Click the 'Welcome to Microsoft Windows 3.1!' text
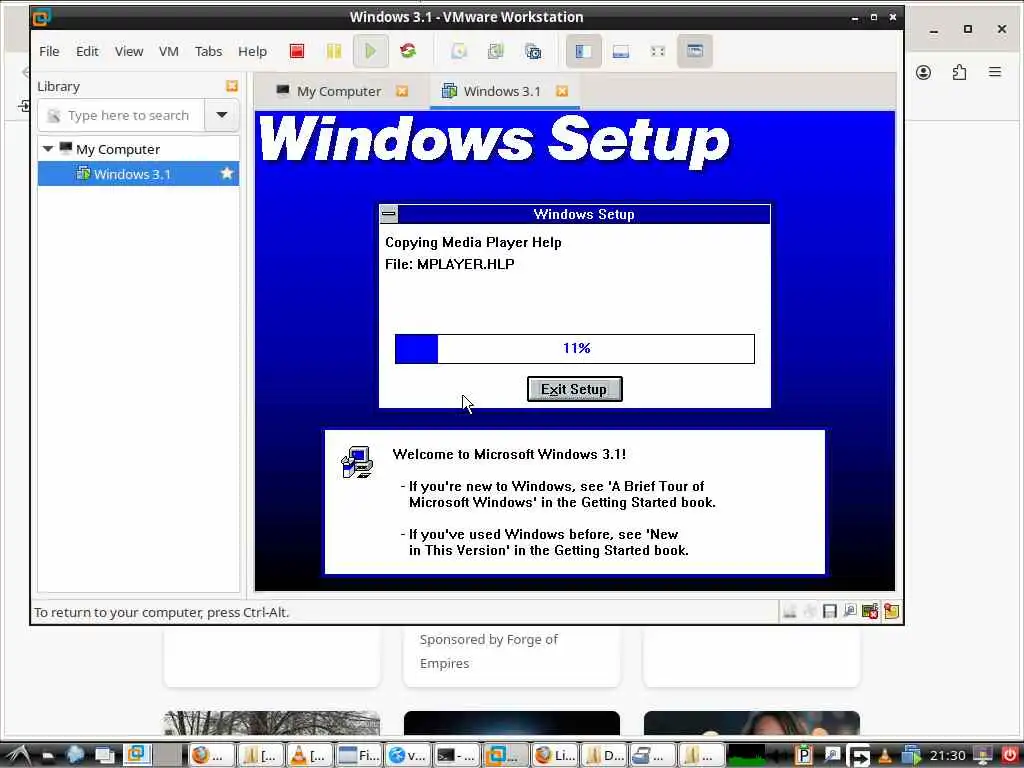Screen dimensions: 1024x768 point(509,455)
